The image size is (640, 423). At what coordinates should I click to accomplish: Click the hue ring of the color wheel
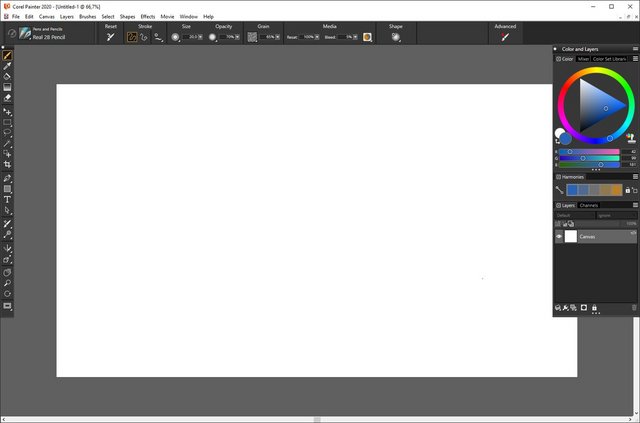[596, 71]
